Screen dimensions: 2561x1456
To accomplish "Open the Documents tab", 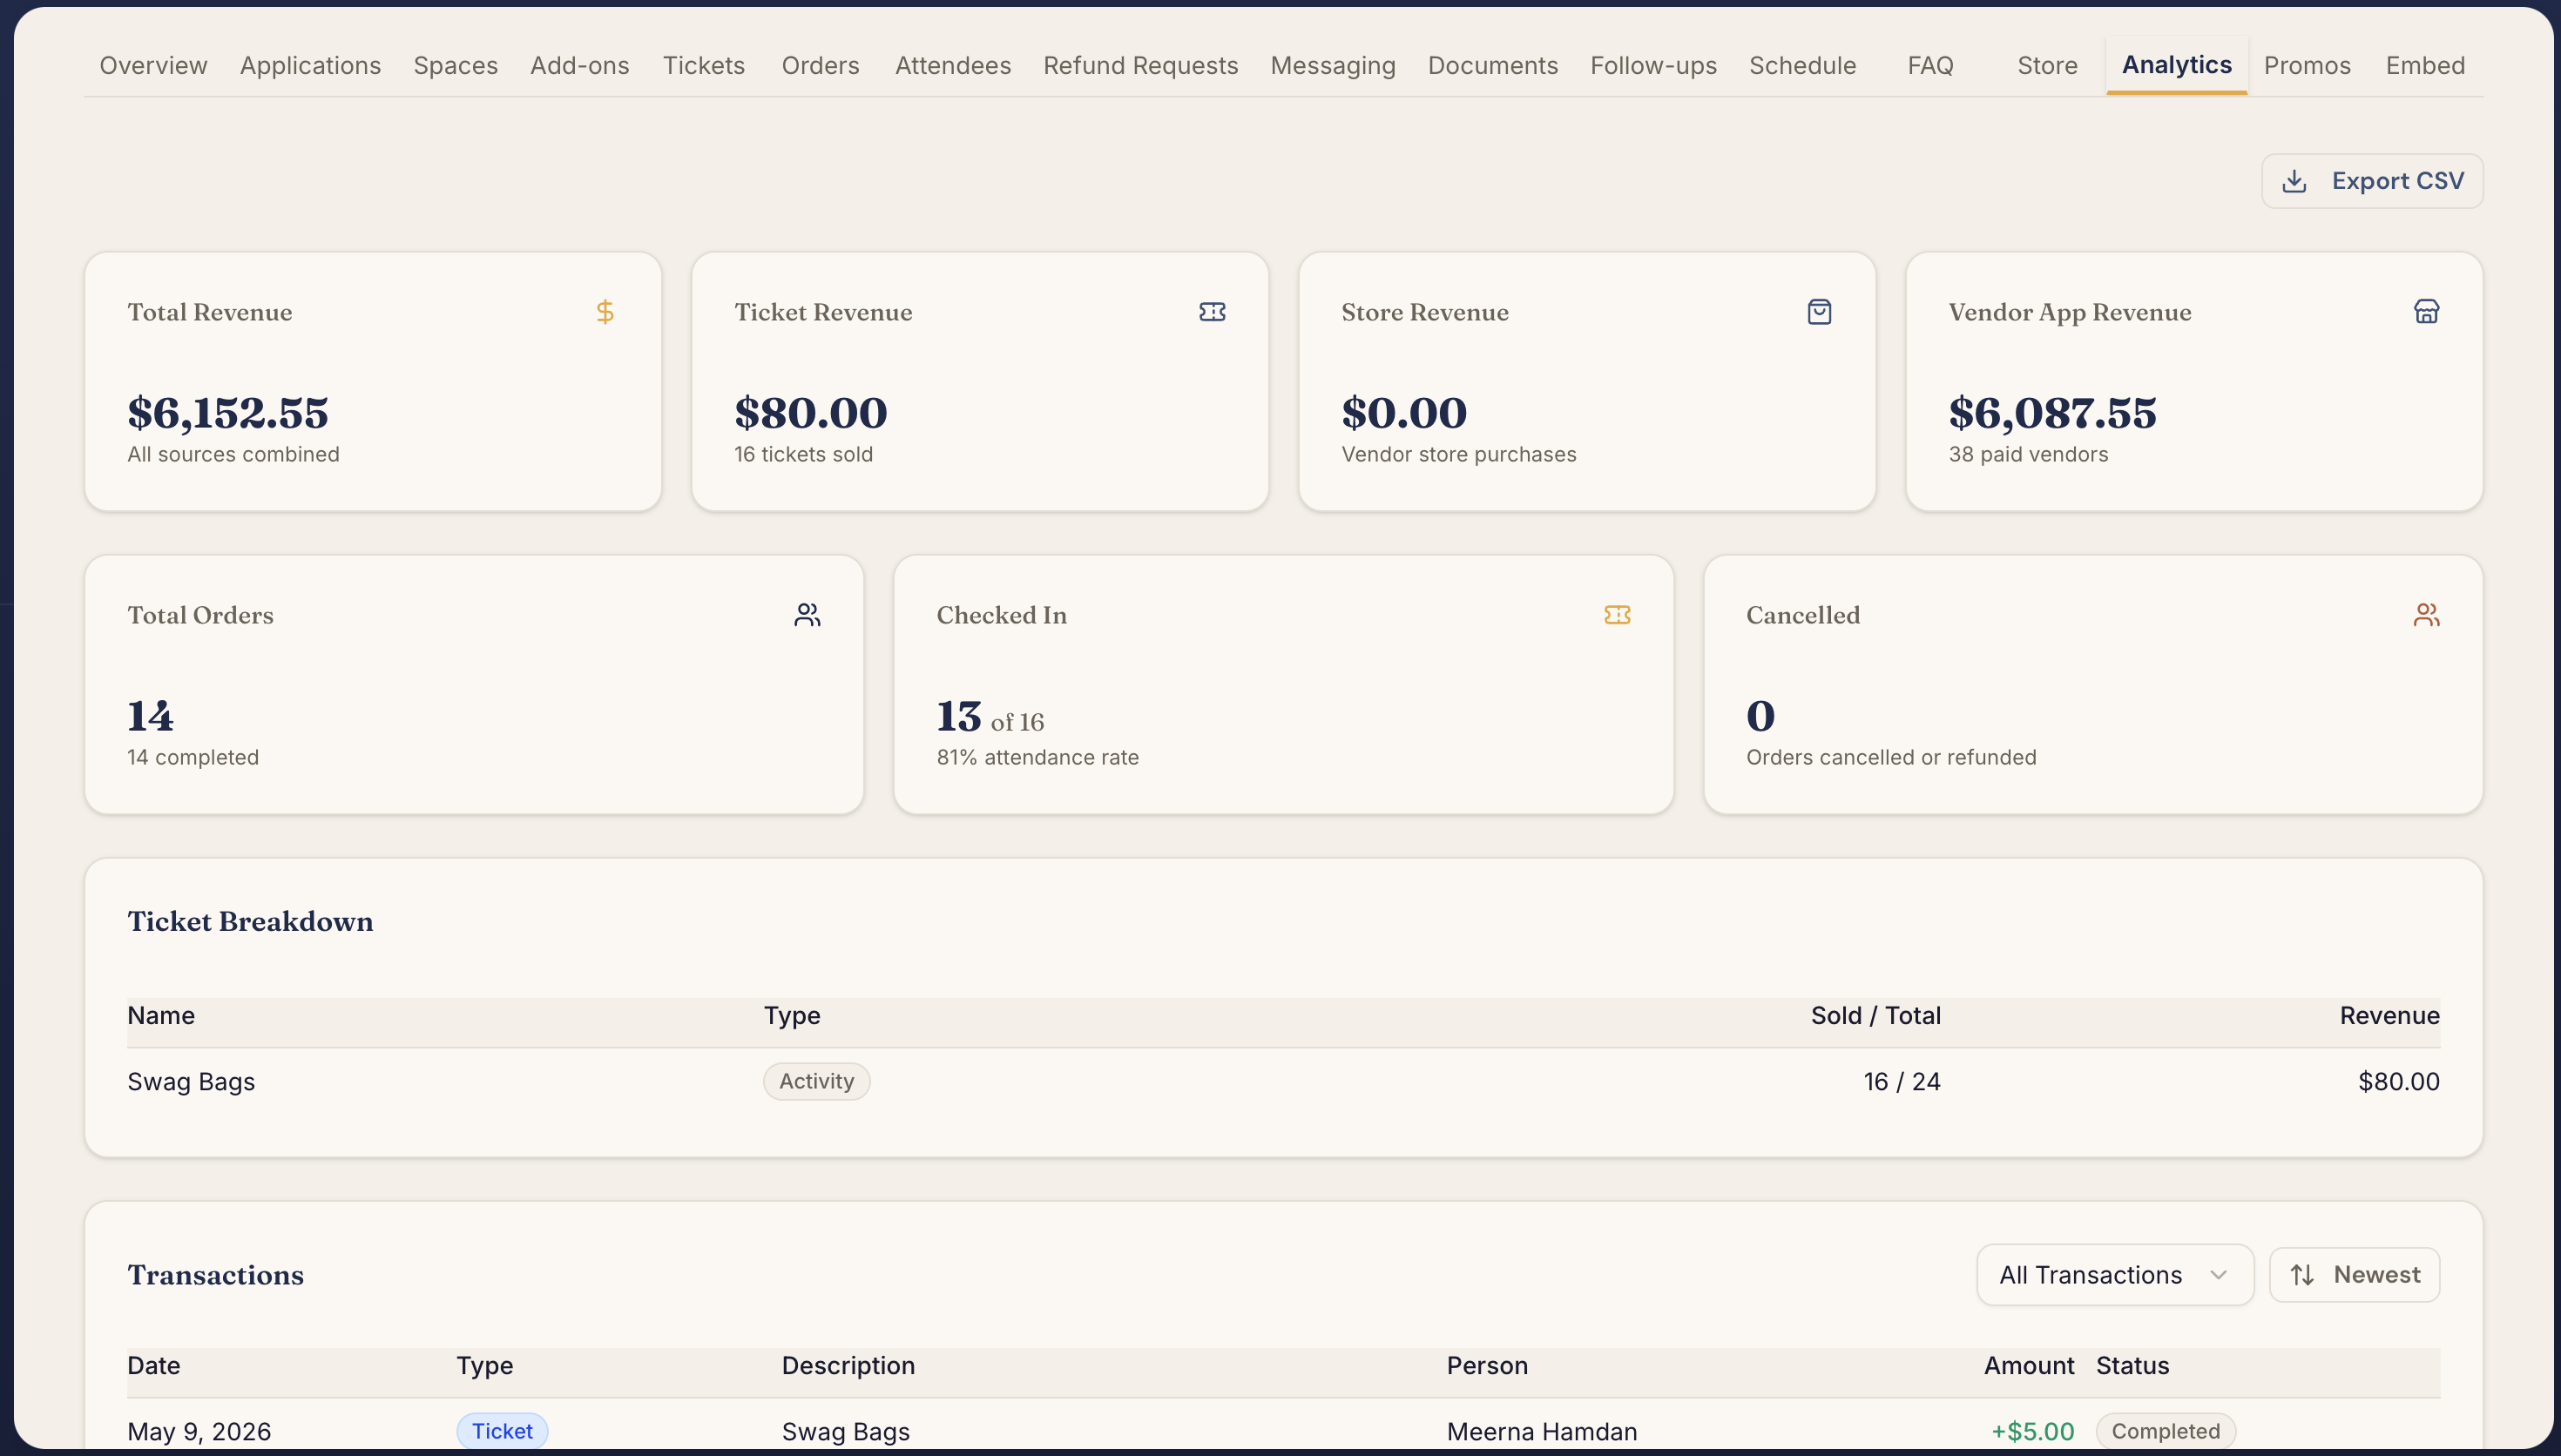I will click(1493, 66).
